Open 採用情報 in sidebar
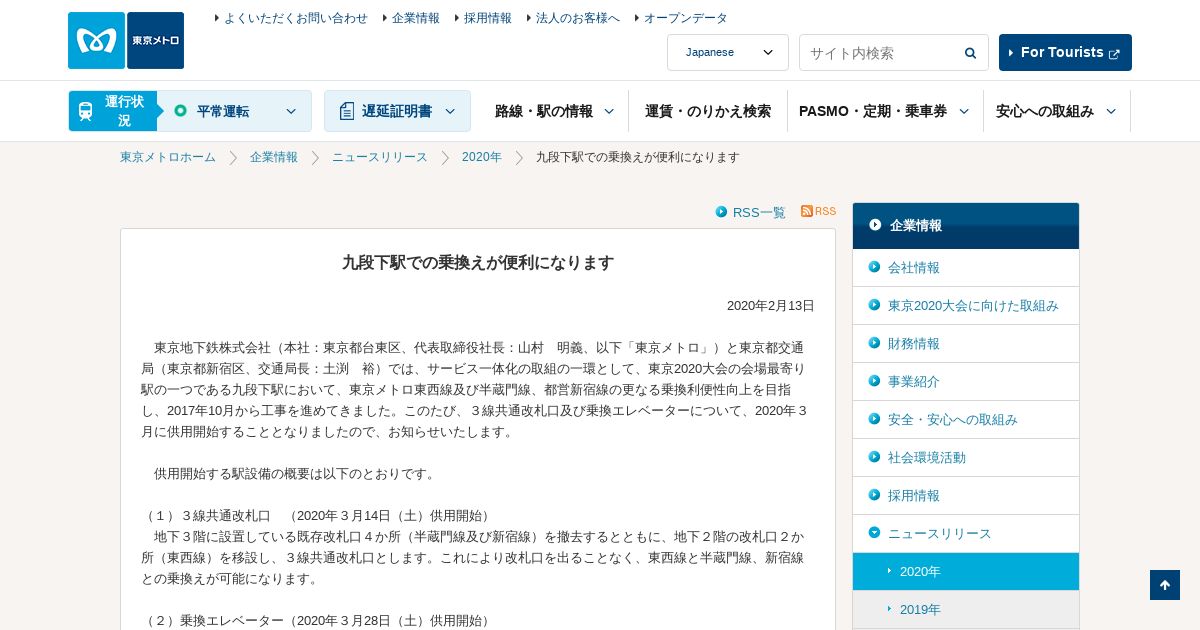Screen dimensions: 1200x630 point(914,495)
